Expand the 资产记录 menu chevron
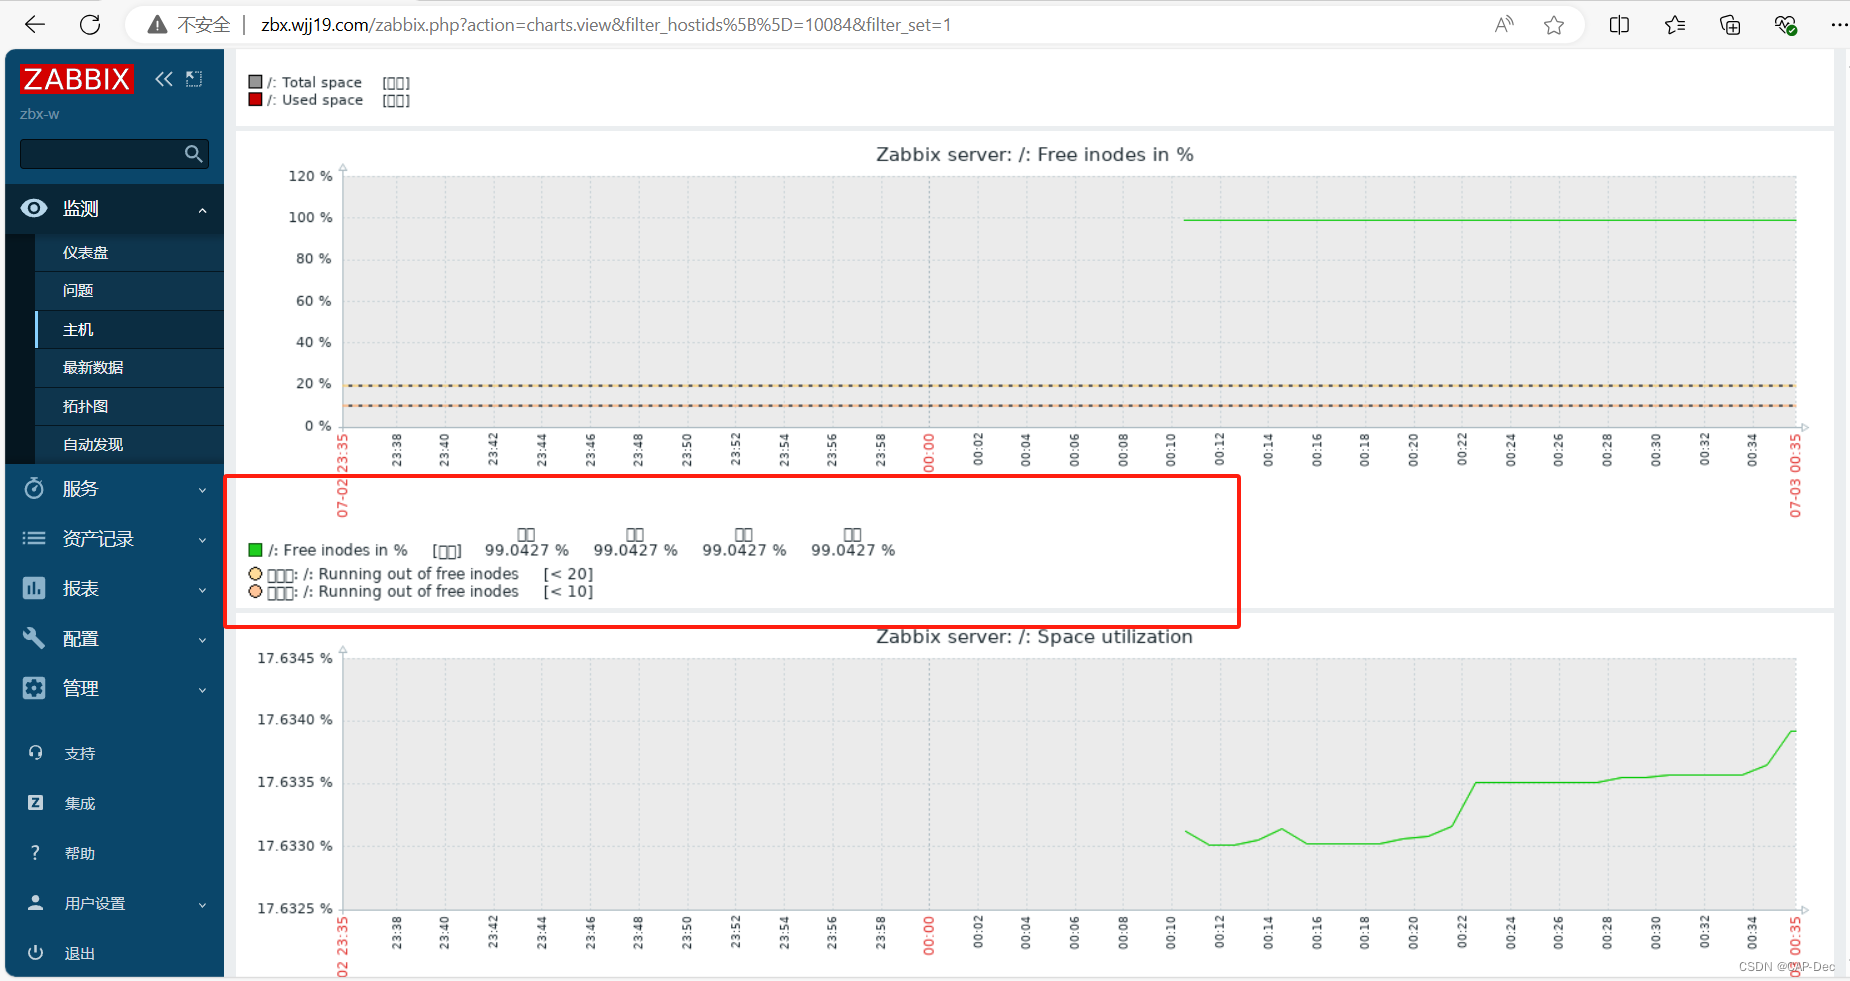The height and width of the screenshot is (981, 1850). tap(203, 540)
